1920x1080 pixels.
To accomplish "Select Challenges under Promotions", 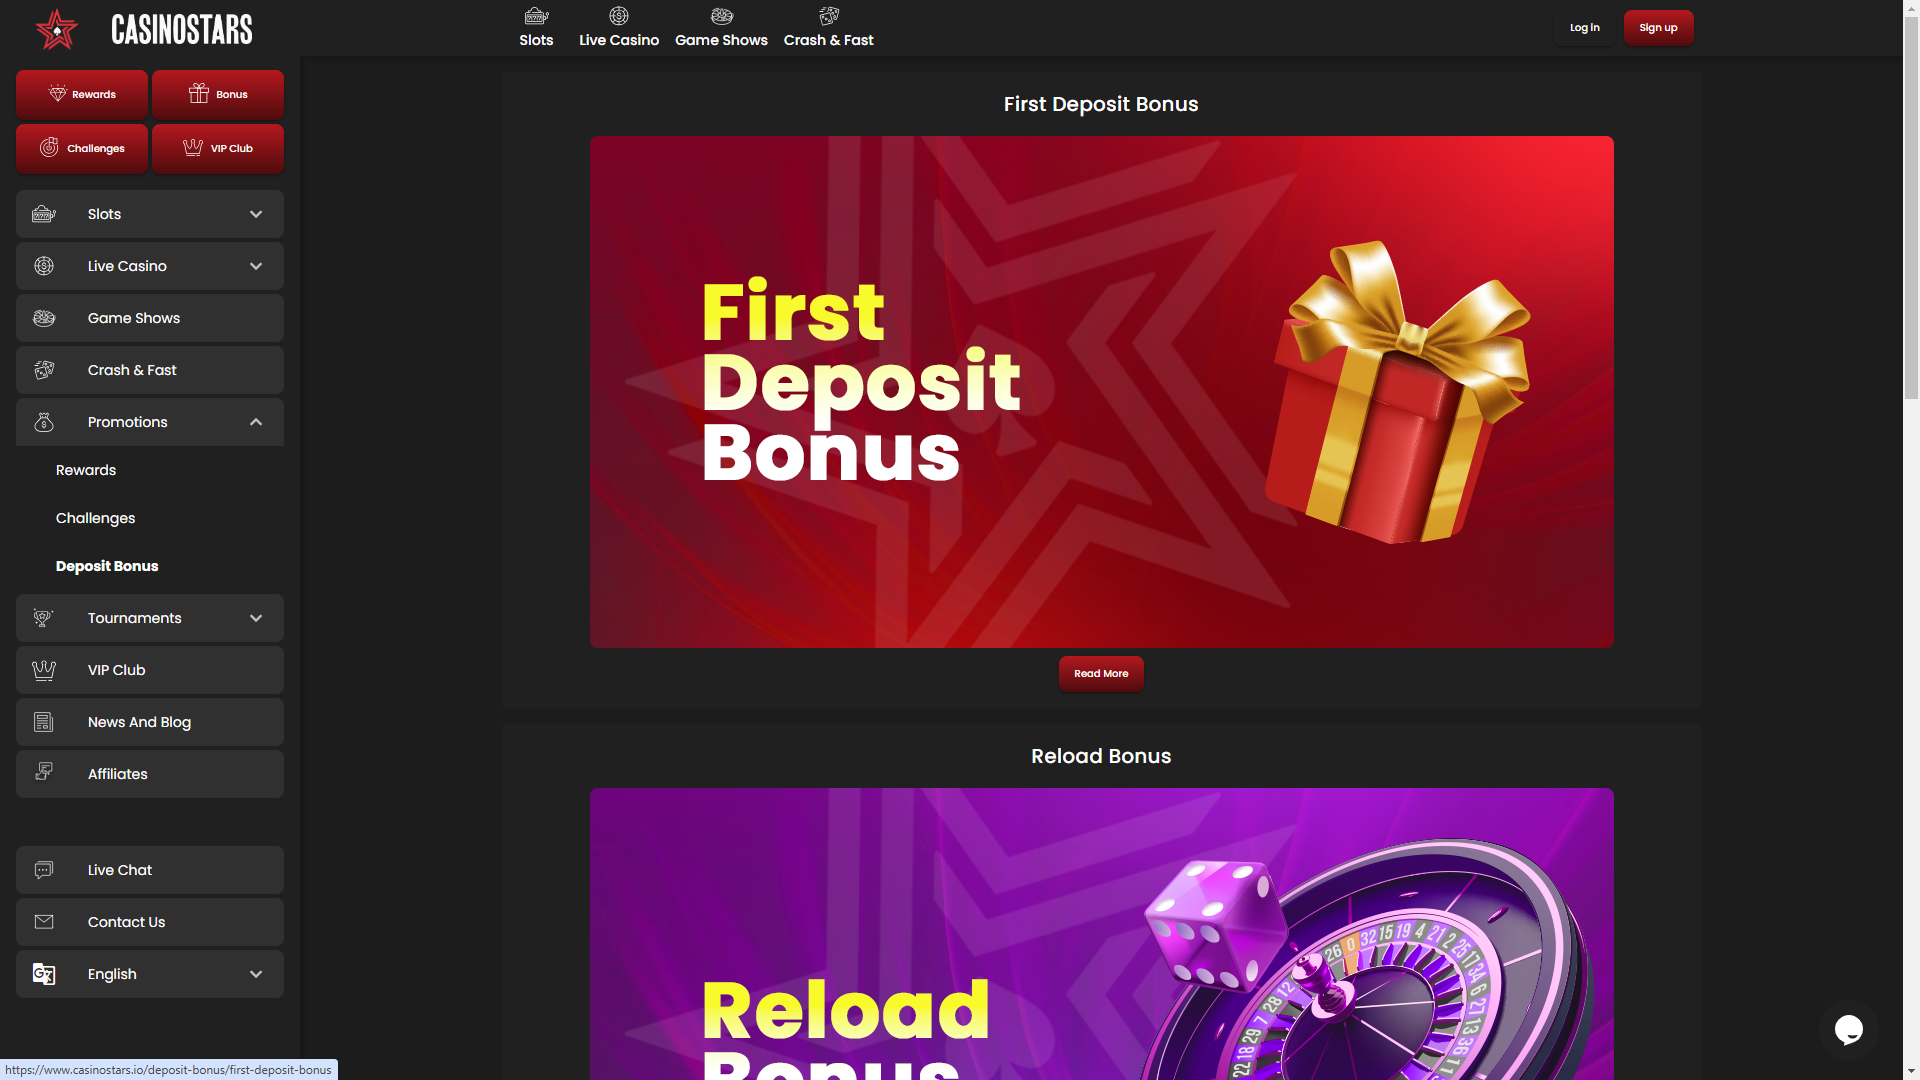I will coord(96,518).
